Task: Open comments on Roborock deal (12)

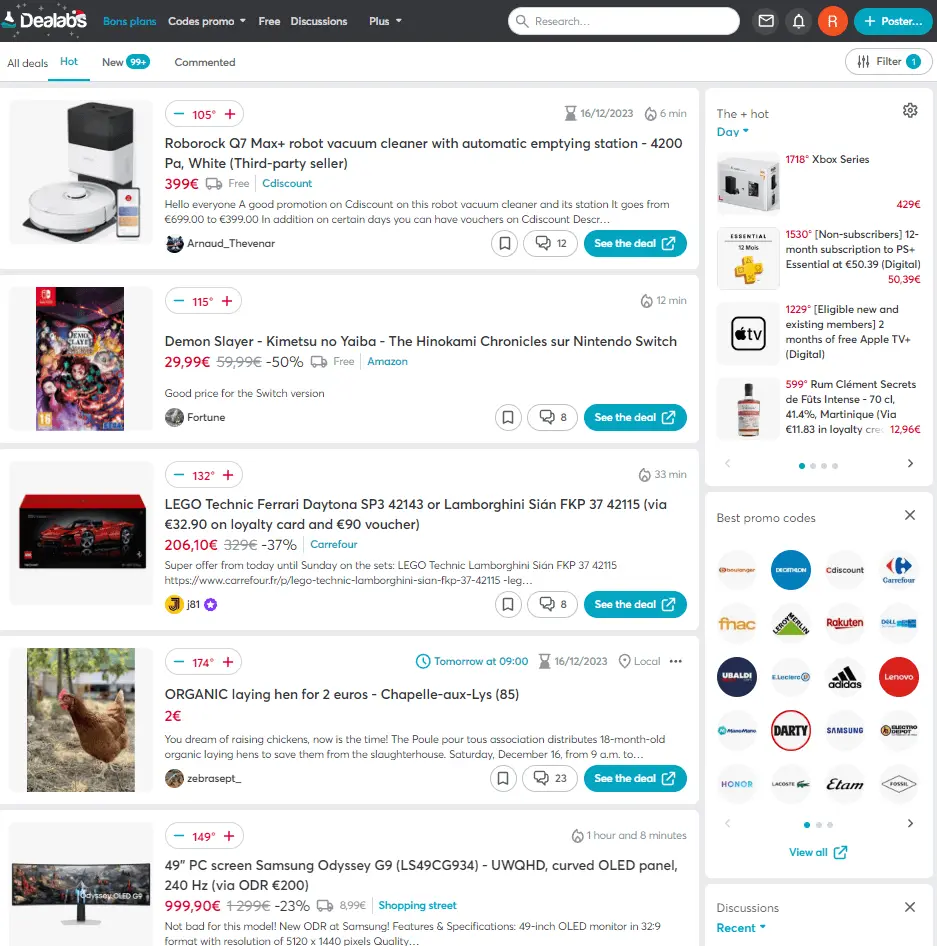Action: (550, 243)
